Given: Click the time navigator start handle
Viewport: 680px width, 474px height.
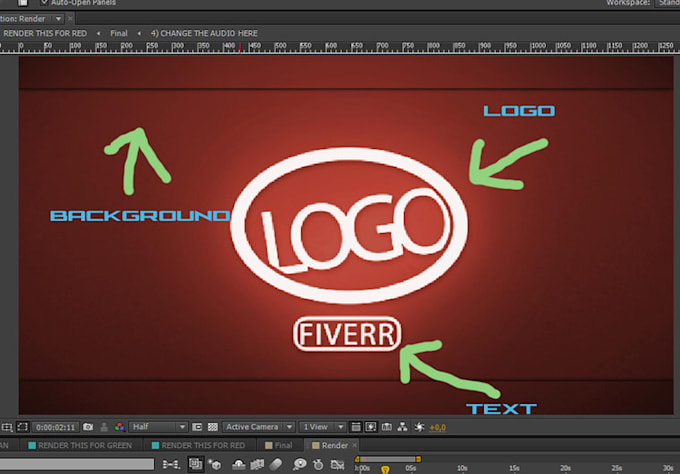Looking at the screenshot, I should coord(357,459).
